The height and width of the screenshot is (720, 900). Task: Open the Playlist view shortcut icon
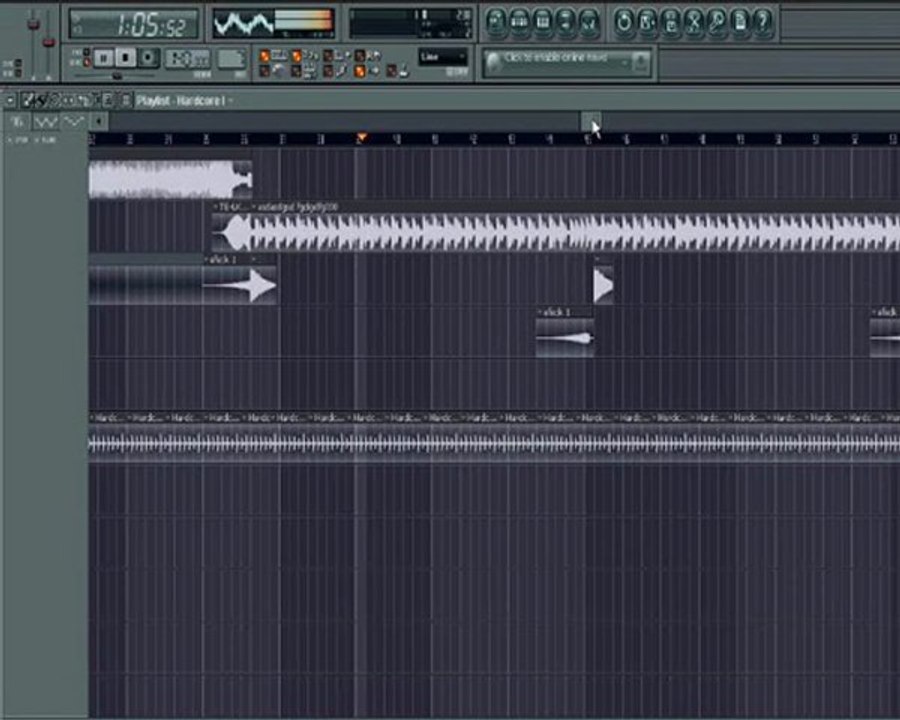[496, 22]
